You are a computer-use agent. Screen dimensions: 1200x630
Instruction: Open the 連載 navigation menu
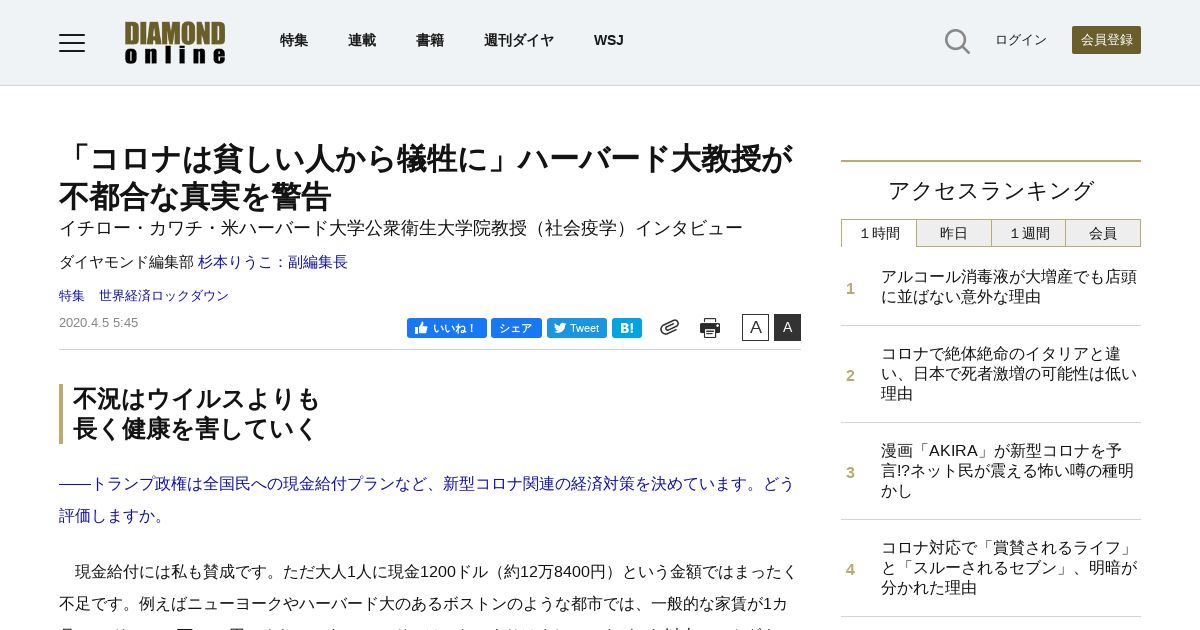point(362,40)
